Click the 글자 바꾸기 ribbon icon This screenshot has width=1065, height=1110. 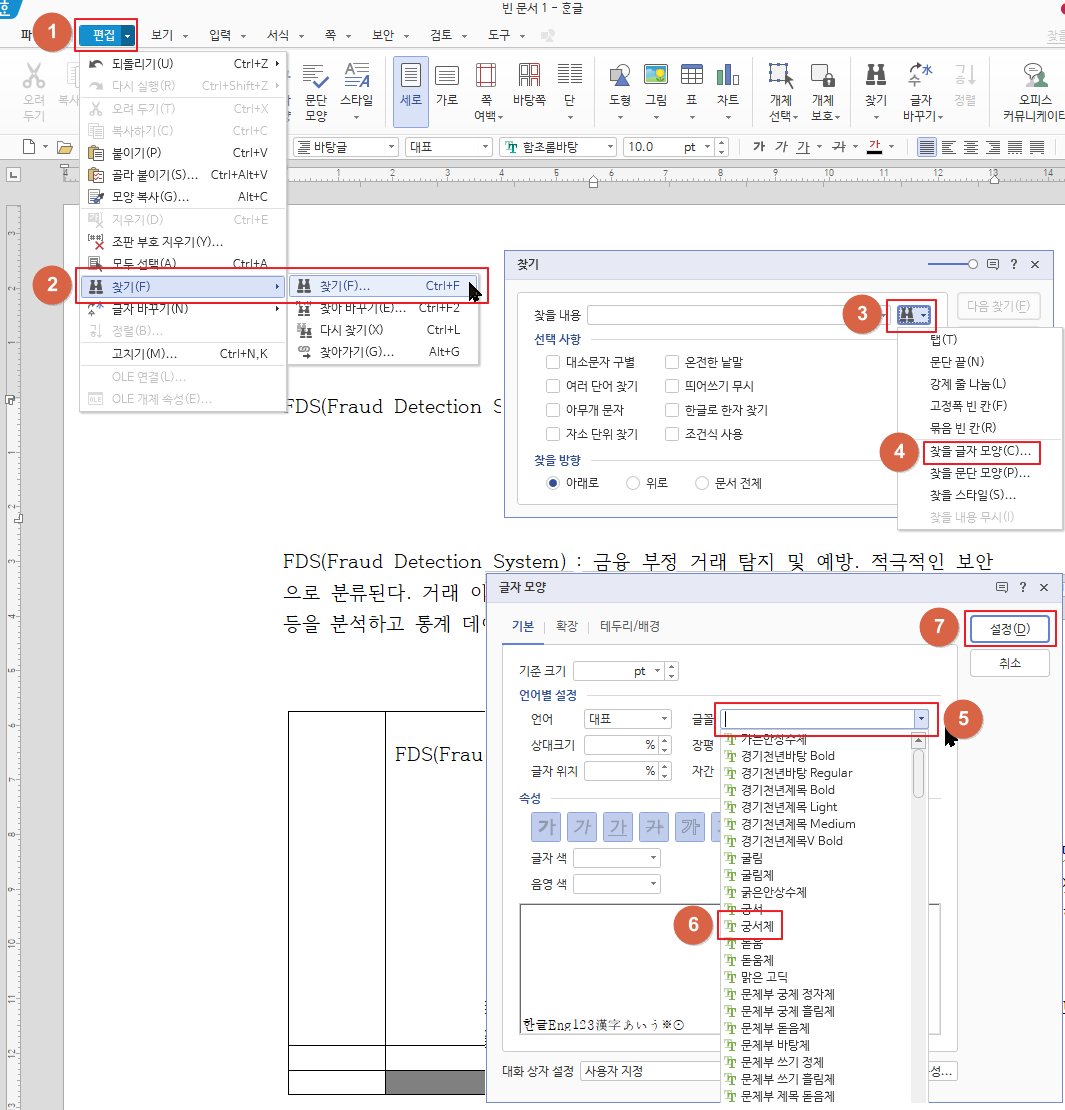pos(921,91)
